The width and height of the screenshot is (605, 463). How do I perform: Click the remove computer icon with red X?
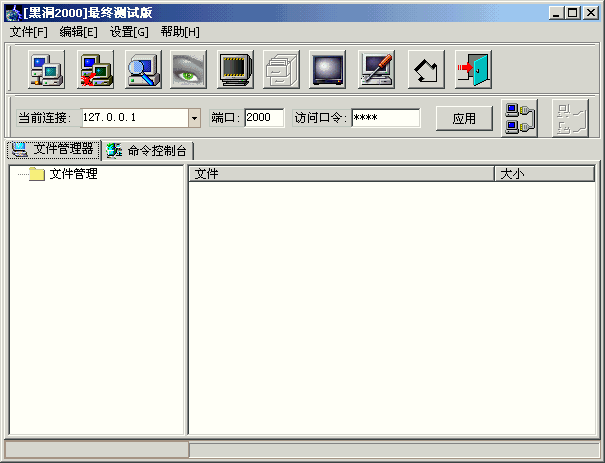pyautogui.click(x=94, y=70)
